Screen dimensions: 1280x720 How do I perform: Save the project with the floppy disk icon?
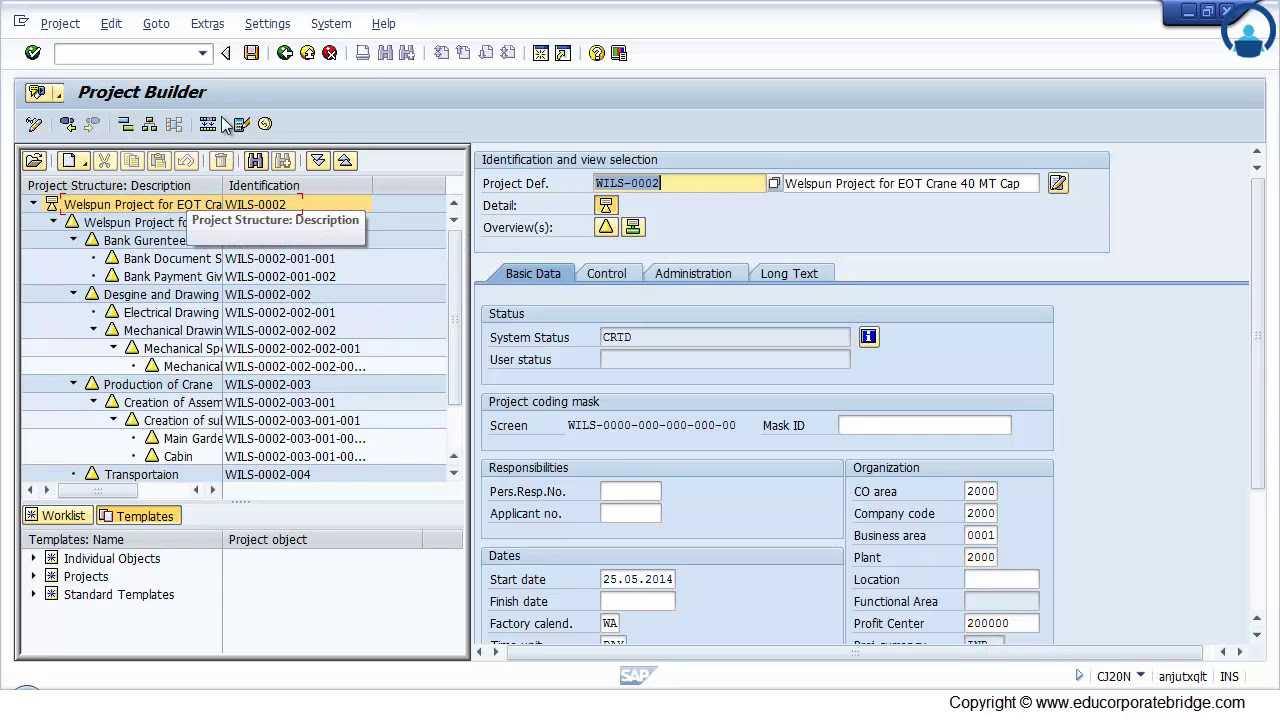[x=252, y=53]
